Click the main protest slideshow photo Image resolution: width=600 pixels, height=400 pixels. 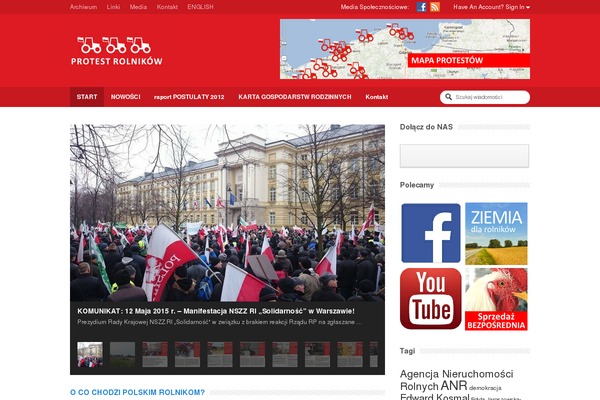[227, 213]
